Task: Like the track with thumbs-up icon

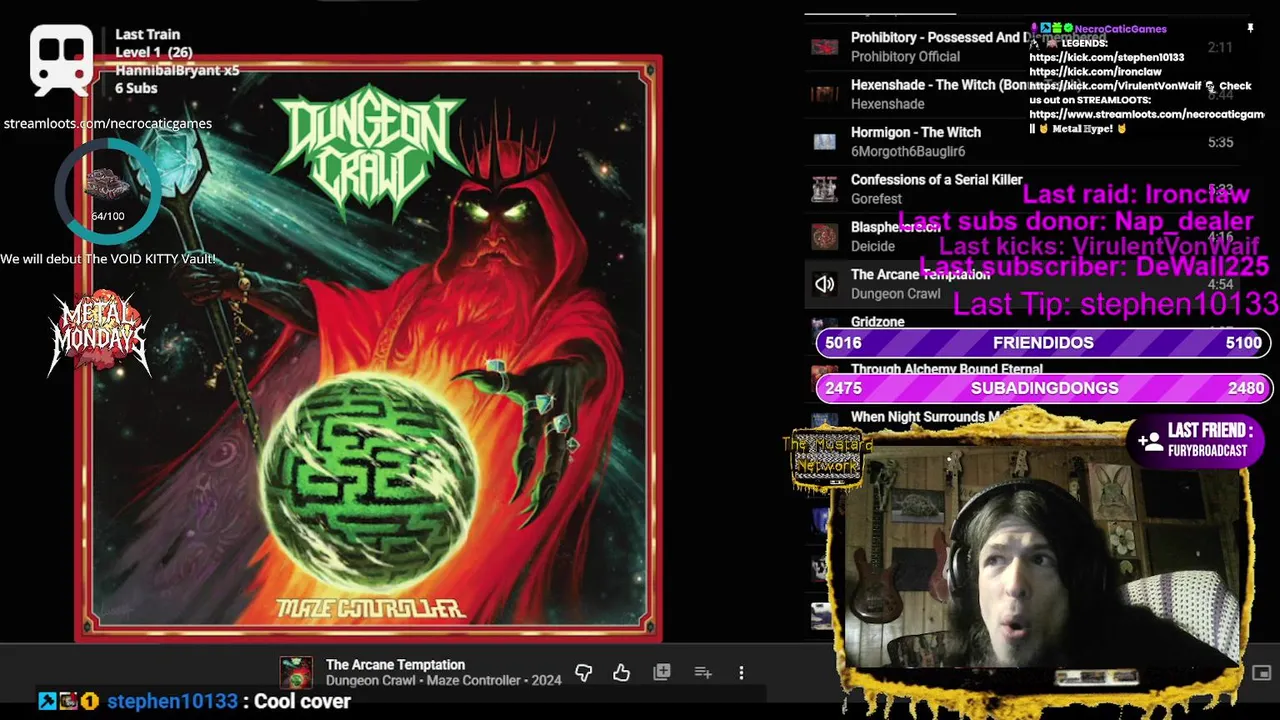Action: tap(621, 673)
